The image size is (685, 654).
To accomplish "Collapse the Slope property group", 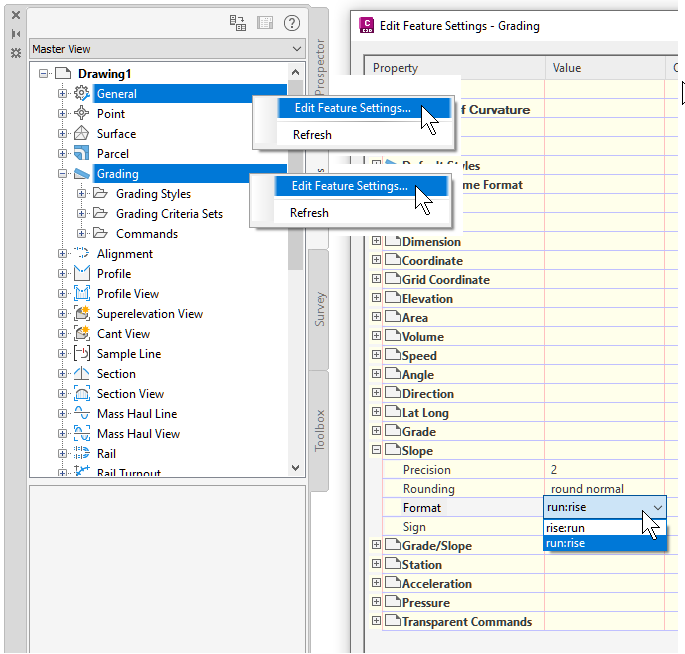I will pos(376,450).
